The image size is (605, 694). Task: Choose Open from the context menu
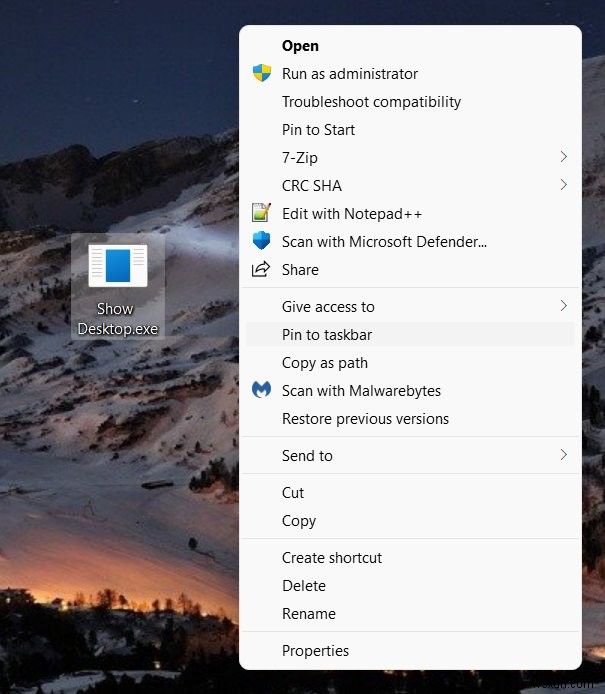pos(410,46)
